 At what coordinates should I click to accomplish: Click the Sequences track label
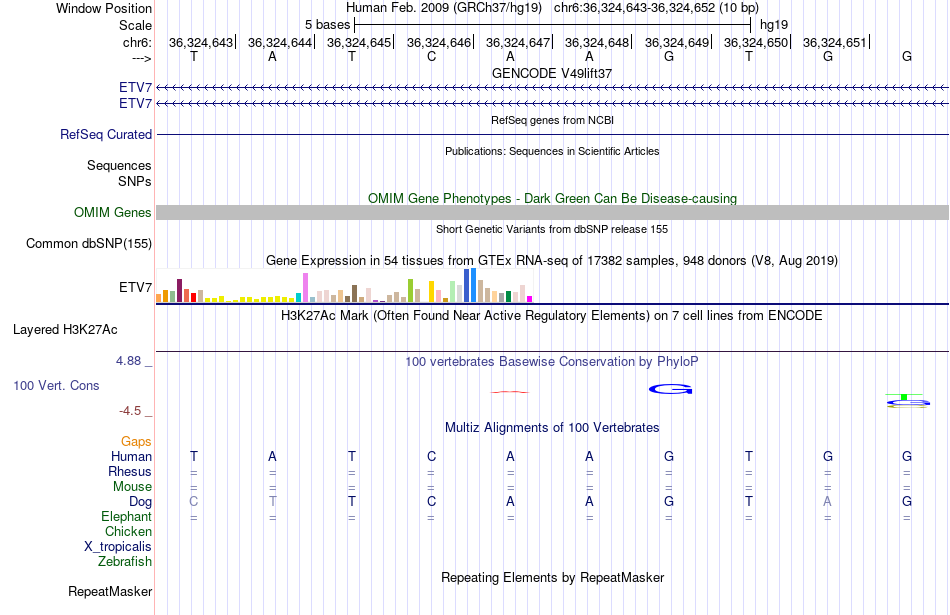[x=119, y=165]
